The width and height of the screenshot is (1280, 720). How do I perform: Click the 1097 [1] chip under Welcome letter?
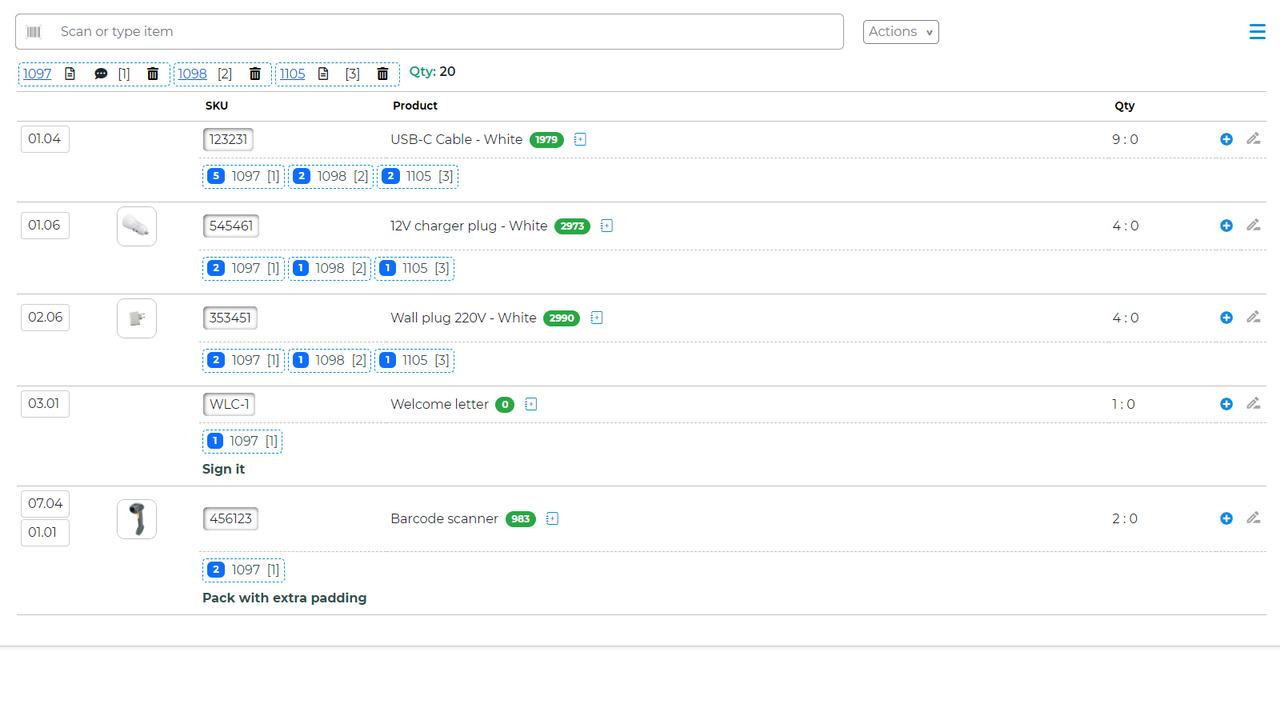click(243, 442)
